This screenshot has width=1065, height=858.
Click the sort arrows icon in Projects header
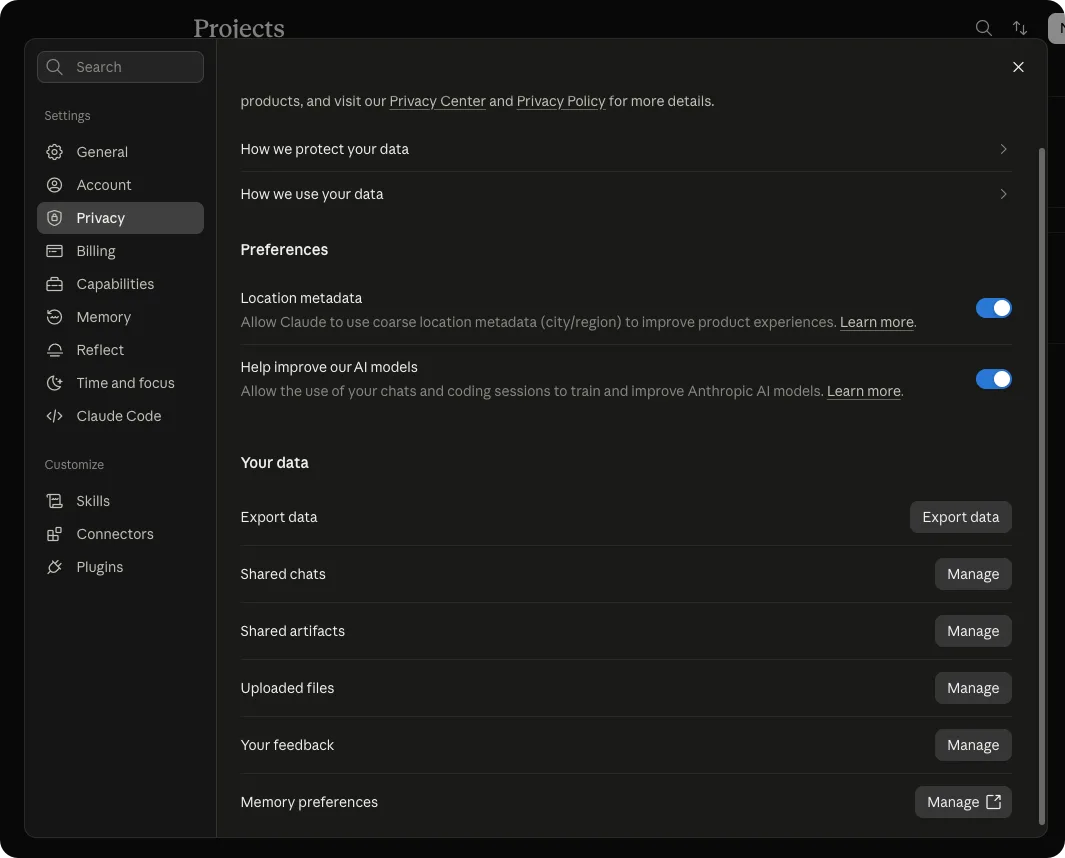[1019, 28]
